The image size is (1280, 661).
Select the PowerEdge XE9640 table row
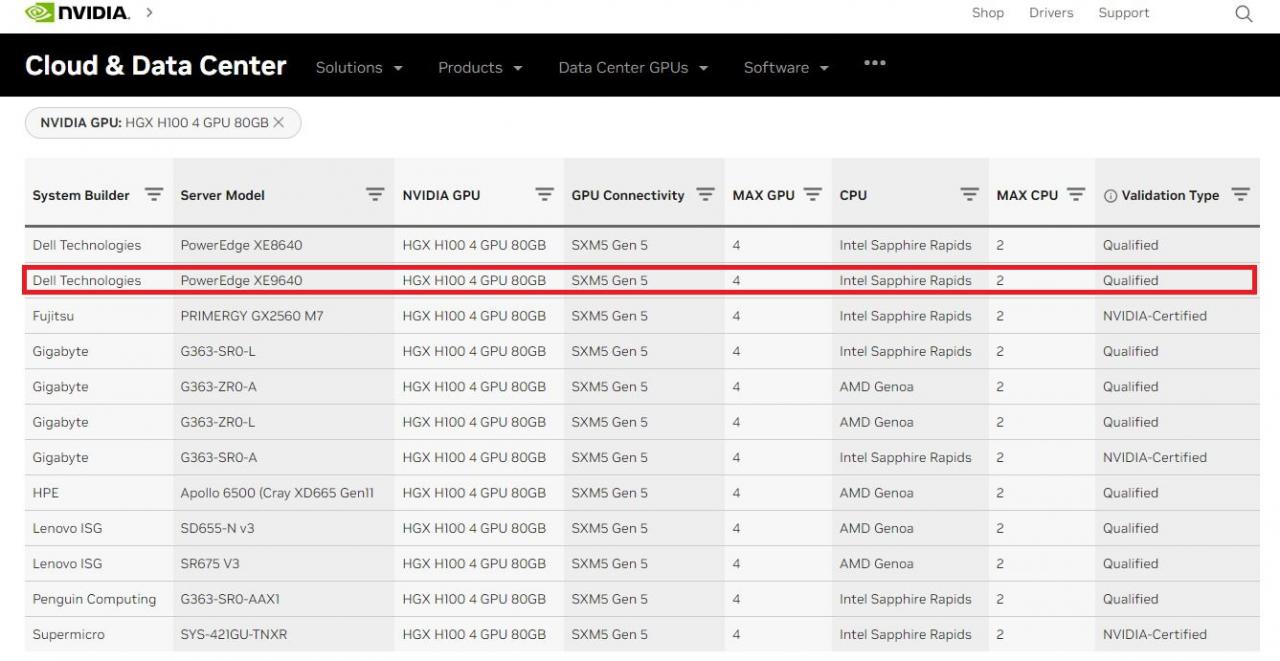(x=640, y=280)
